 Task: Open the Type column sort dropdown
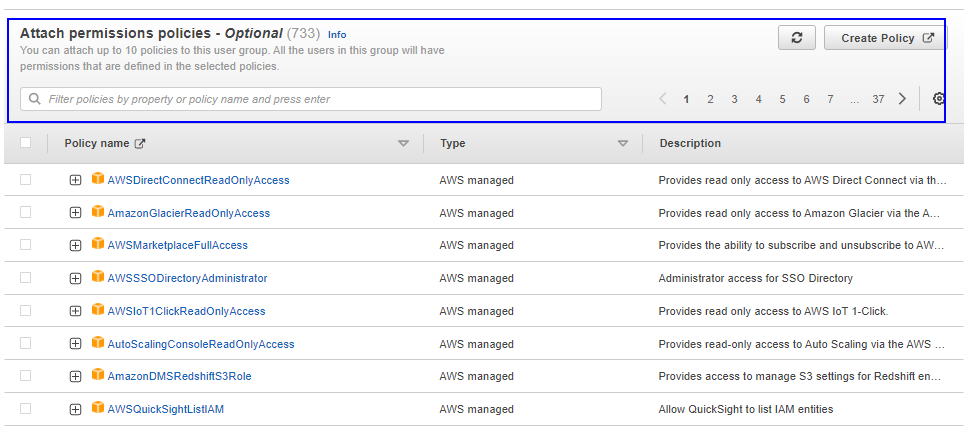[x=623, y=143]
